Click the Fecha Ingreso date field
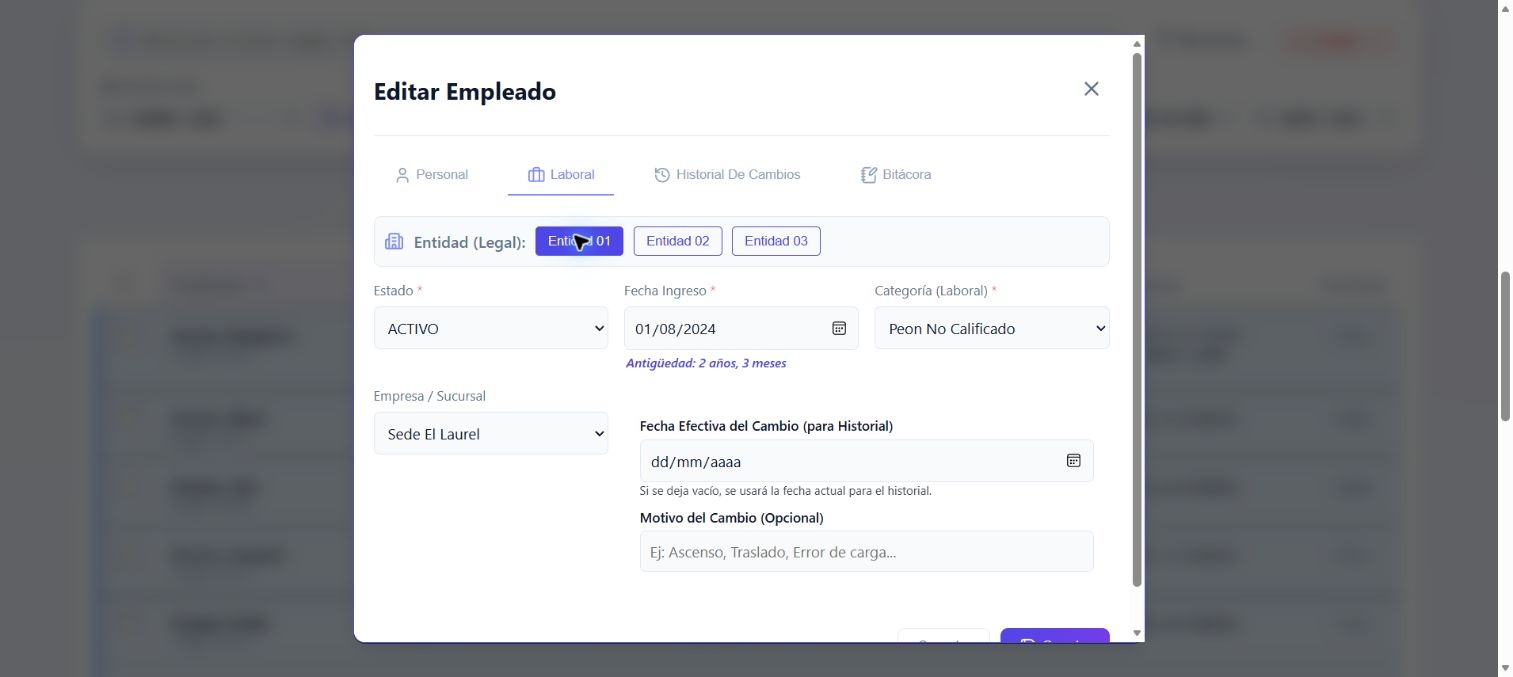1513x677 pixels. tap(741, 328)
